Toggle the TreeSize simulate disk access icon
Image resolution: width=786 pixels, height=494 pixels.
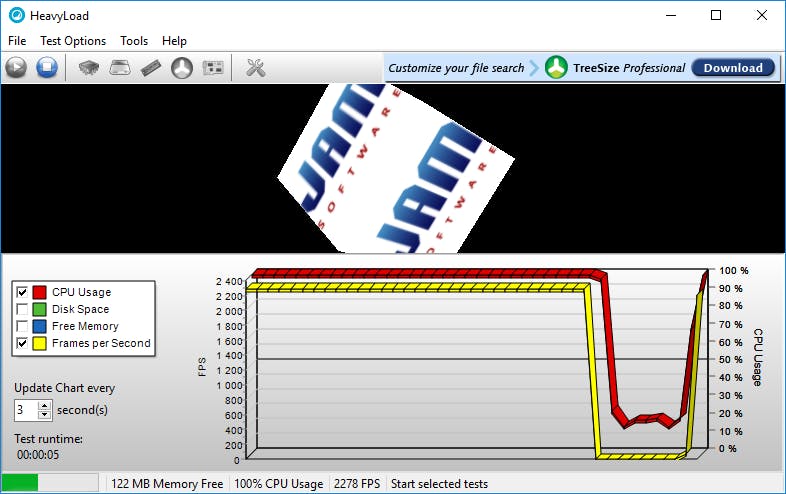click(x=182, y=67)
